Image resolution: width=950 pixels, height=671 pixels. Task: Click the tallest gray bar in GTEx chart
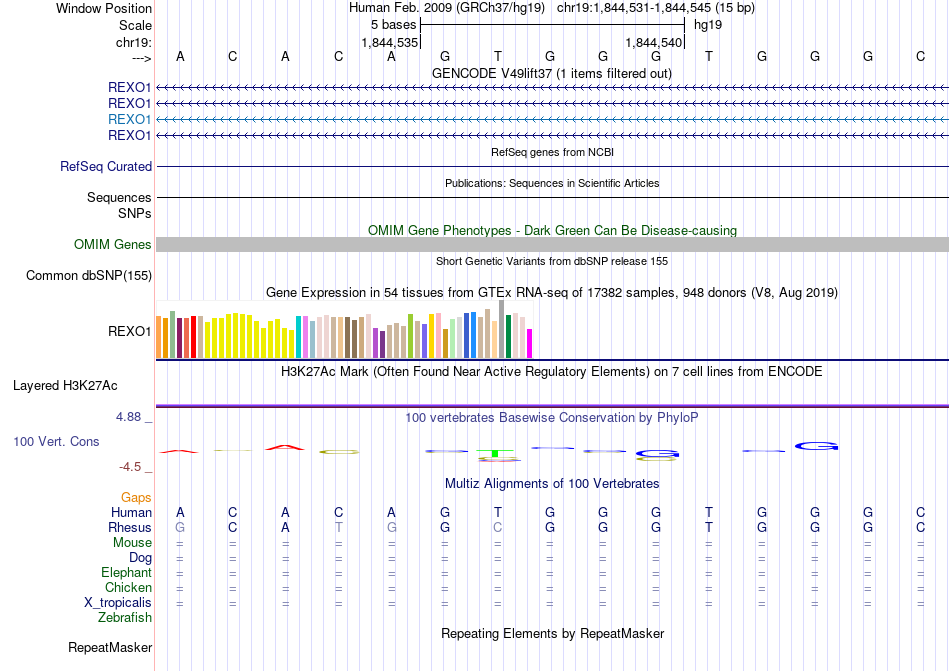(x=502, y=329)
